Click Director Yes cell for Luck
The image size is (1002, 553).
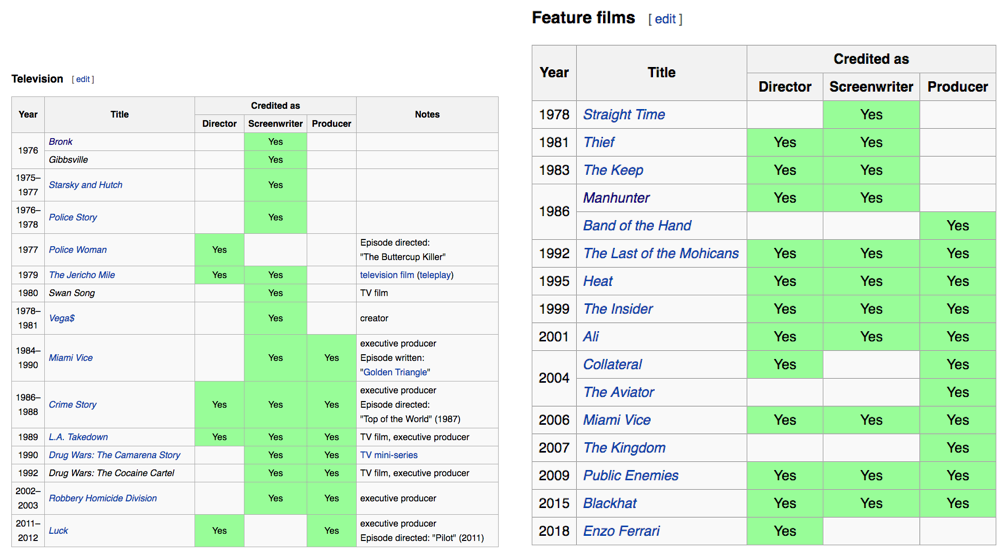[x=219, y=531]
